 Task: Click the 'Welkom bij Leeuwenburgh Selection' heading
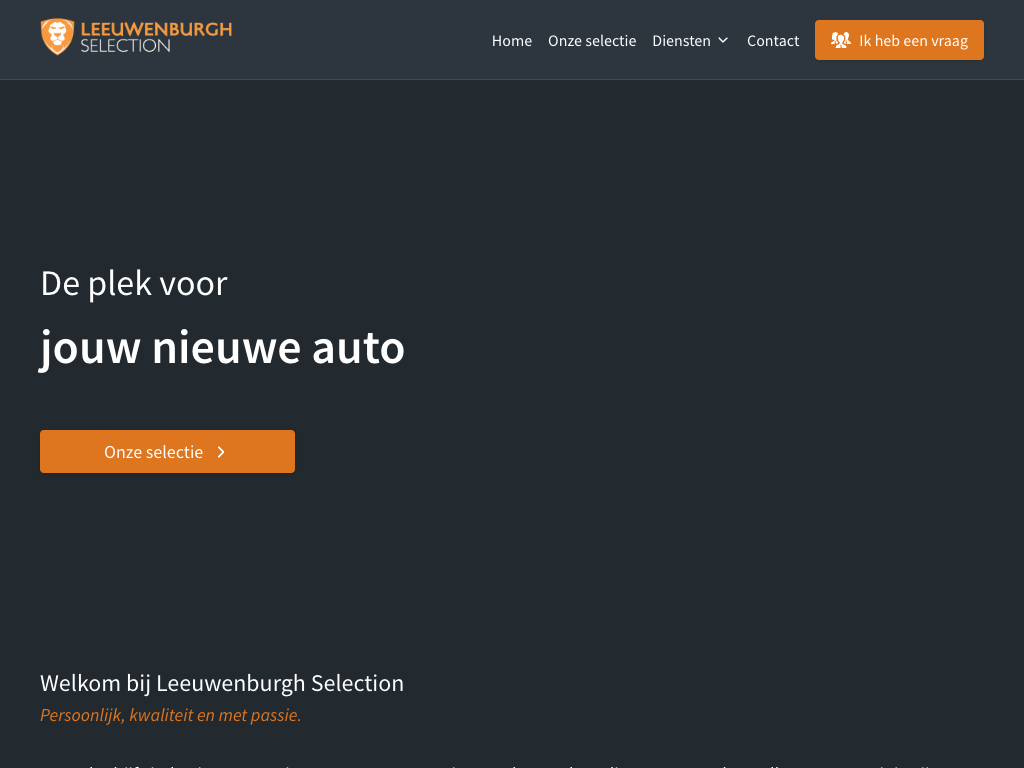tap(222, 683)
